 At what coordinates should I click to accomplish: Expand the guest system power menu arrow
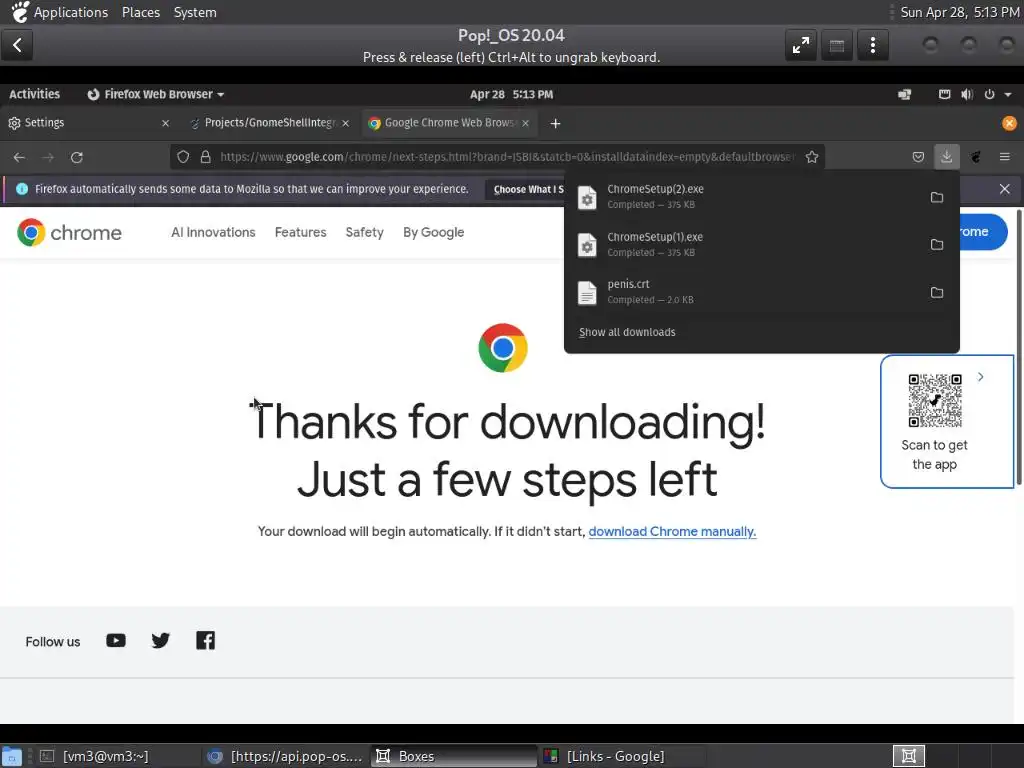click(x=1008, y=94)
